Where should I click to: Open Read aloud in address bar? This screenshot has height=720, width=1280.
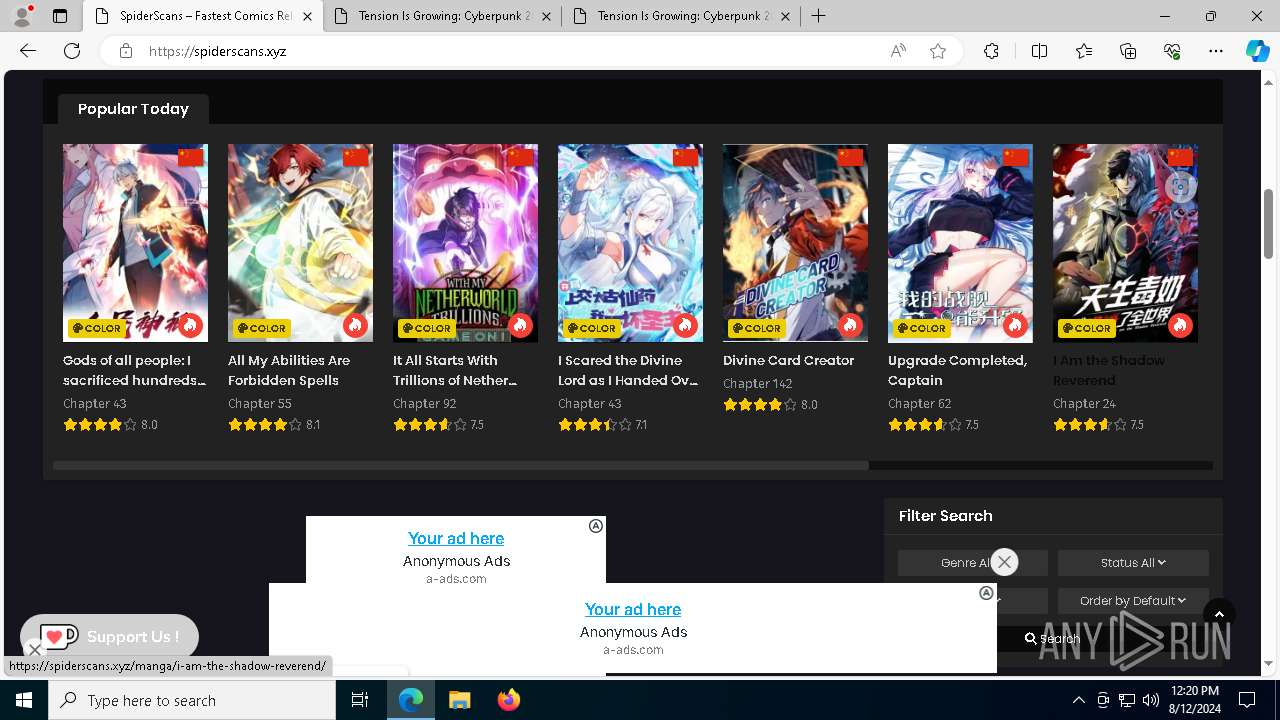pos(898,51)
